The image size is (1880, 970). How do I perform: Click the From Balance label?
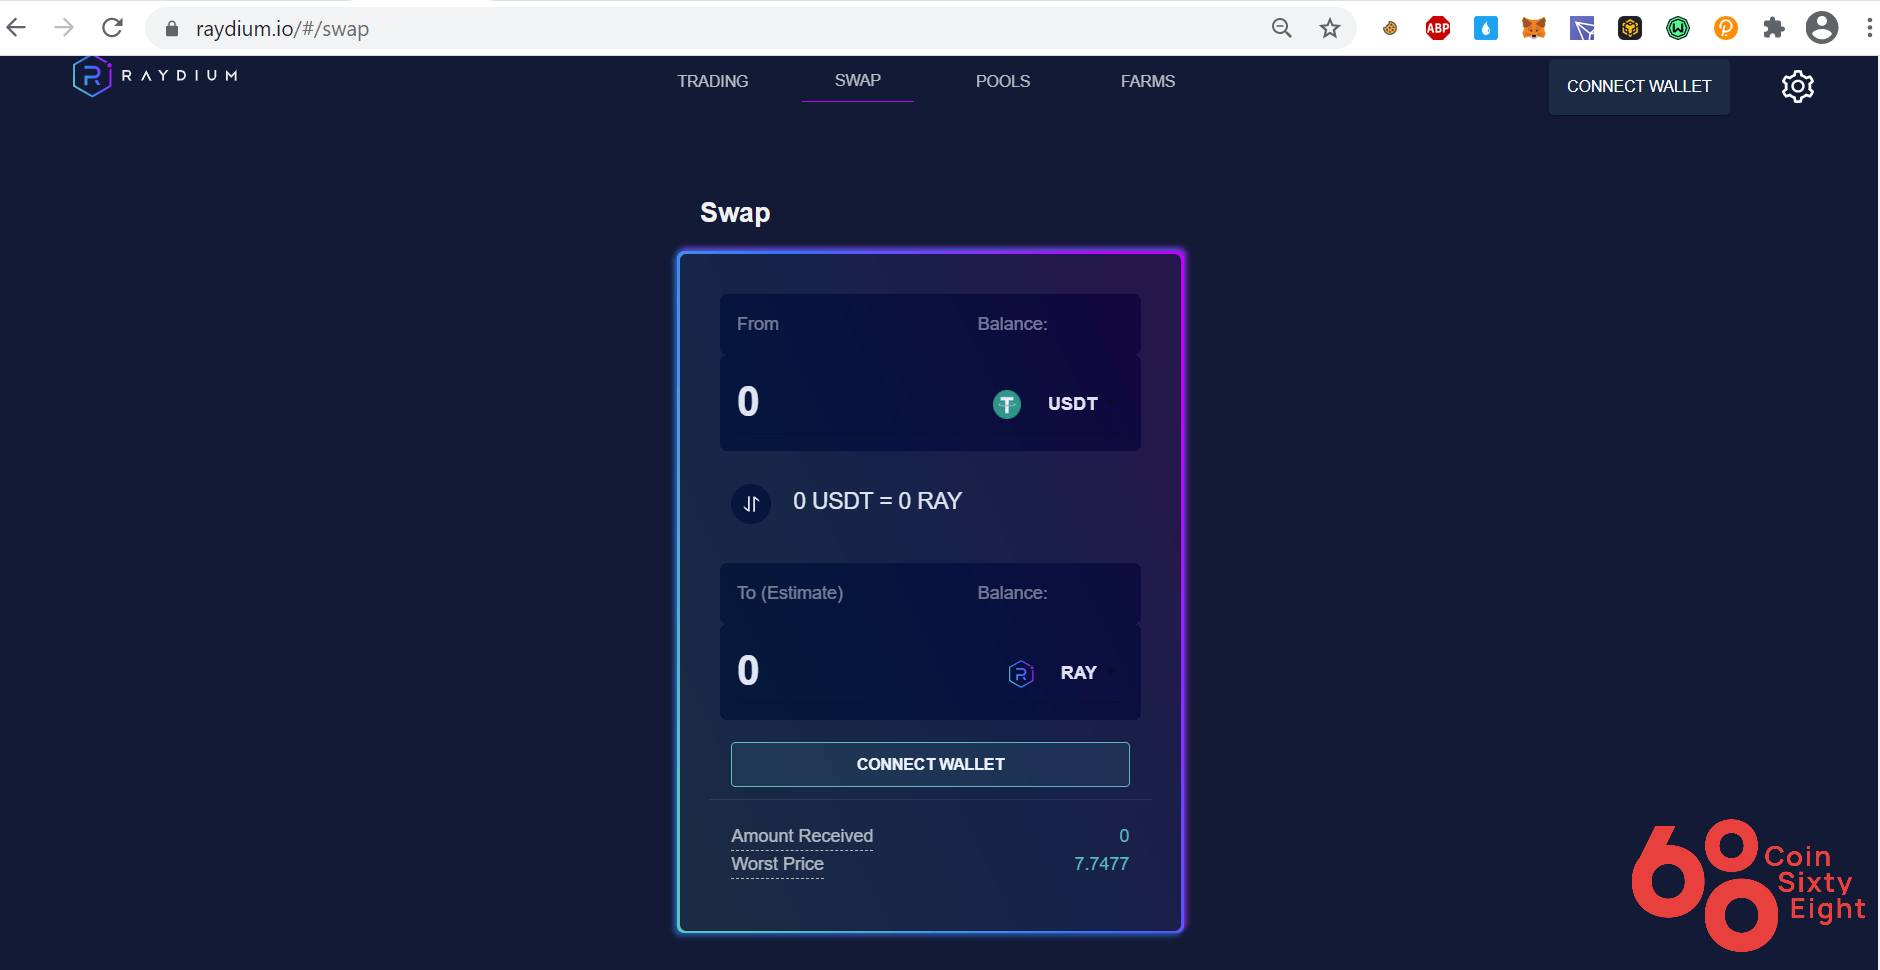(x=1012, y=324)
